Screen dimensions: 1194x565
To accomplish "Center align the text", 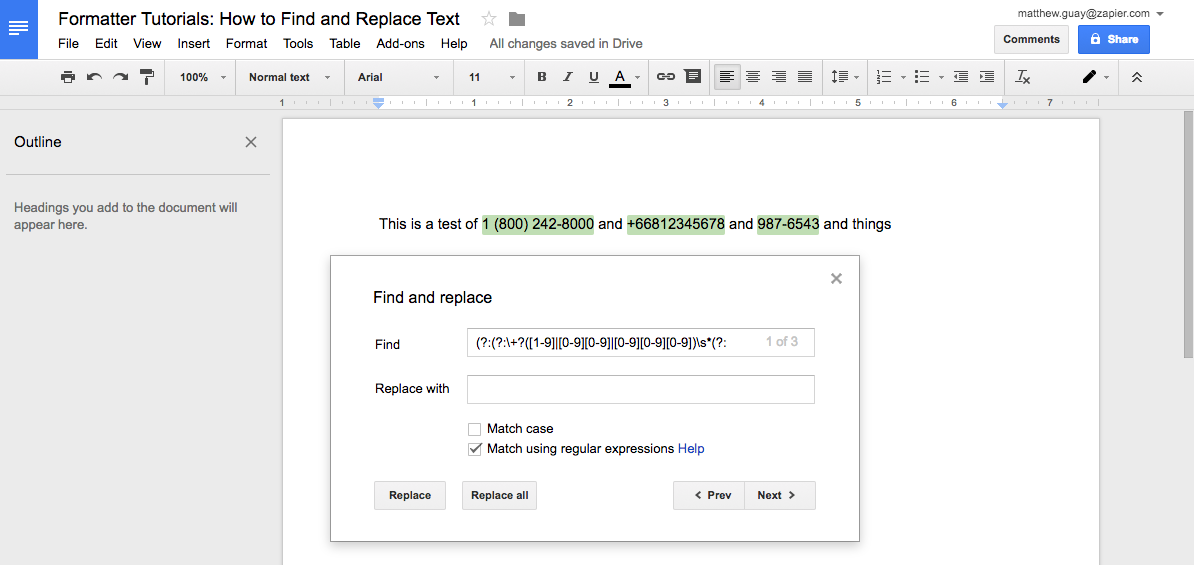I will pos(753,77).
